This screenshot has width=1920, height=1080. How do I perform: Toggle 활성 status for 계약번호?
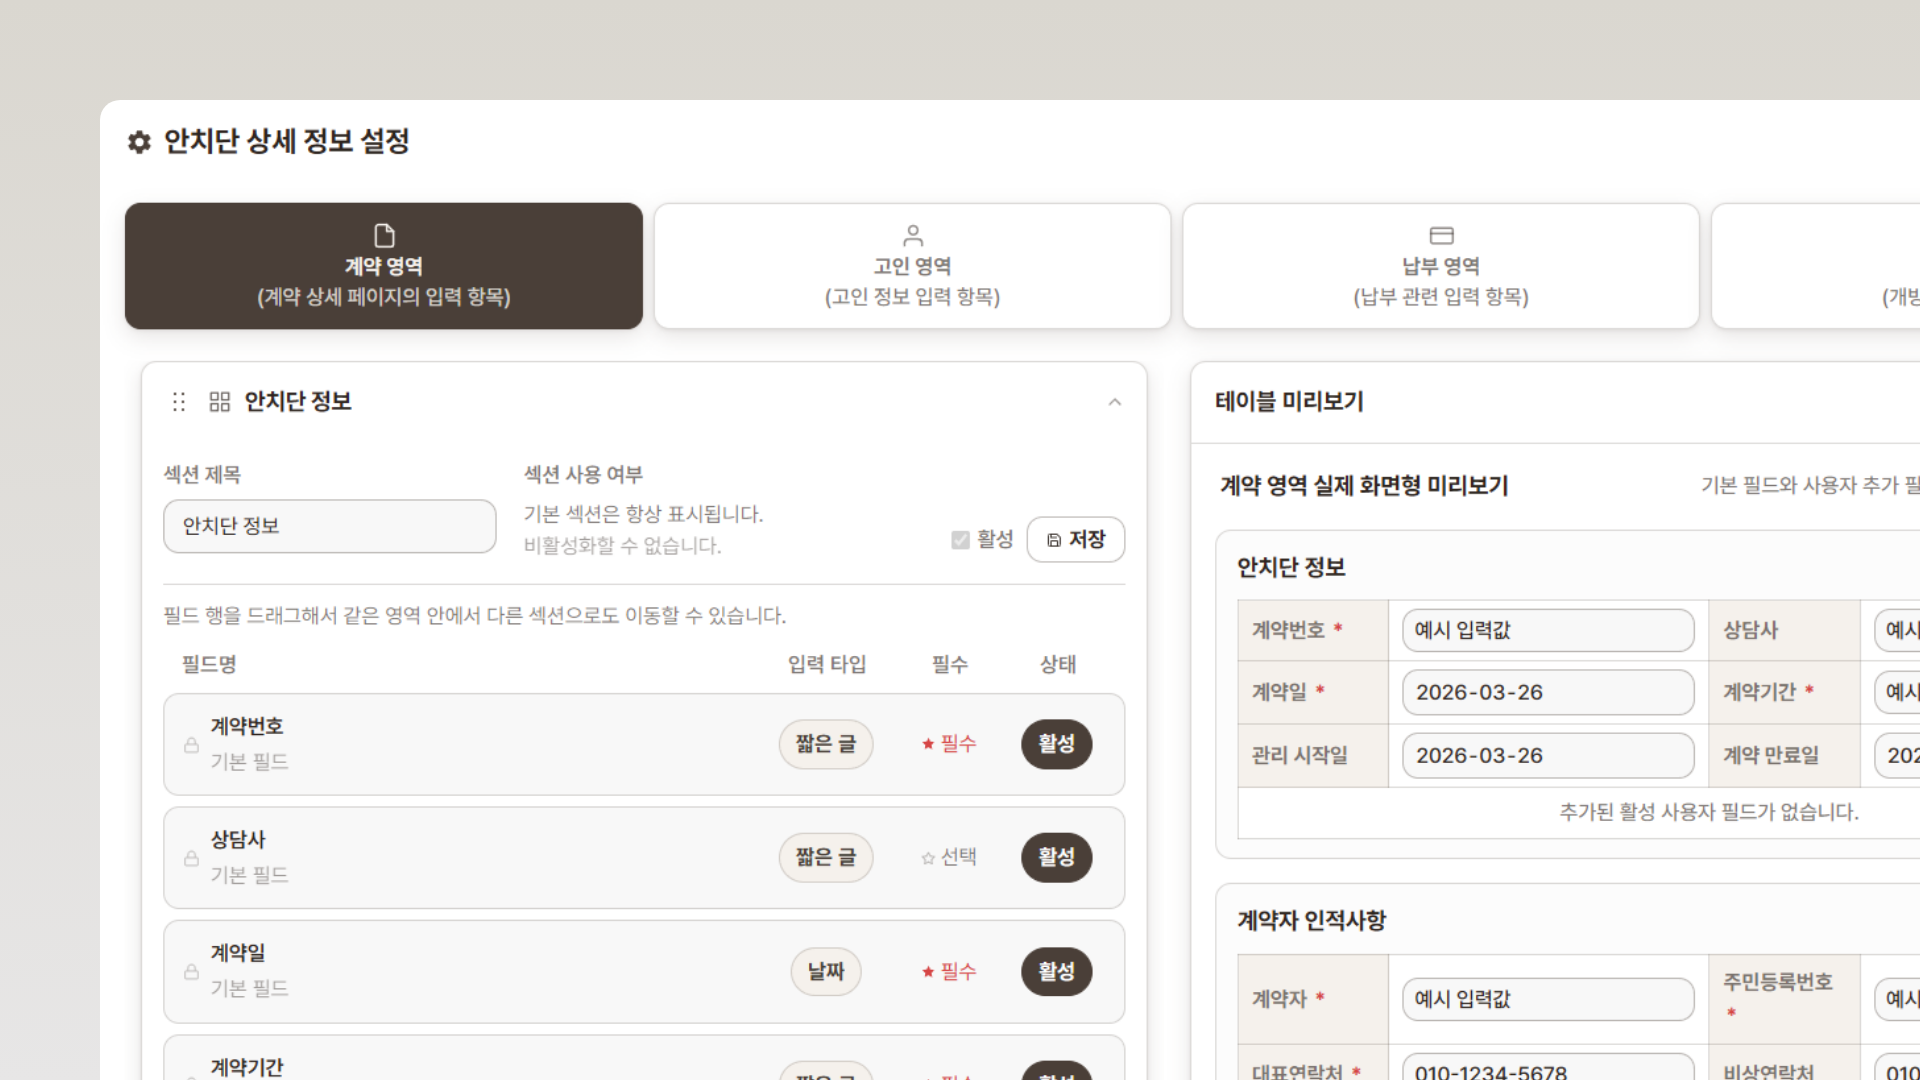[1056, 744]
